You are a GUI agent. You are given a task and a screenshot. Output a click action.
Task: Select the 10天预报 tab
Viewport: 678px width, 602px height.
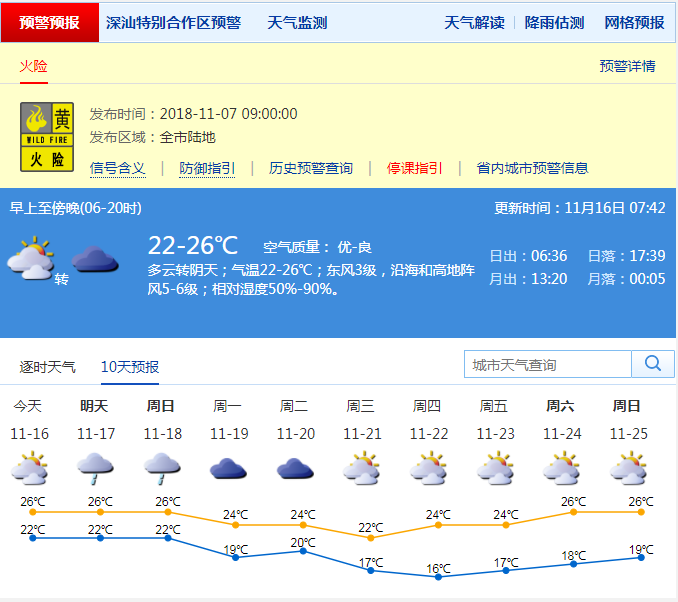click(129, 367)
